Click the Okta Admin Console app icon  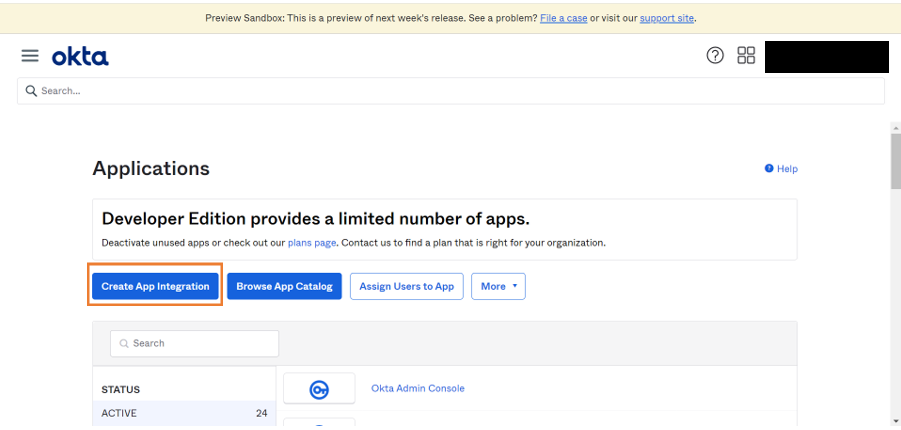(x=319, y=389)
